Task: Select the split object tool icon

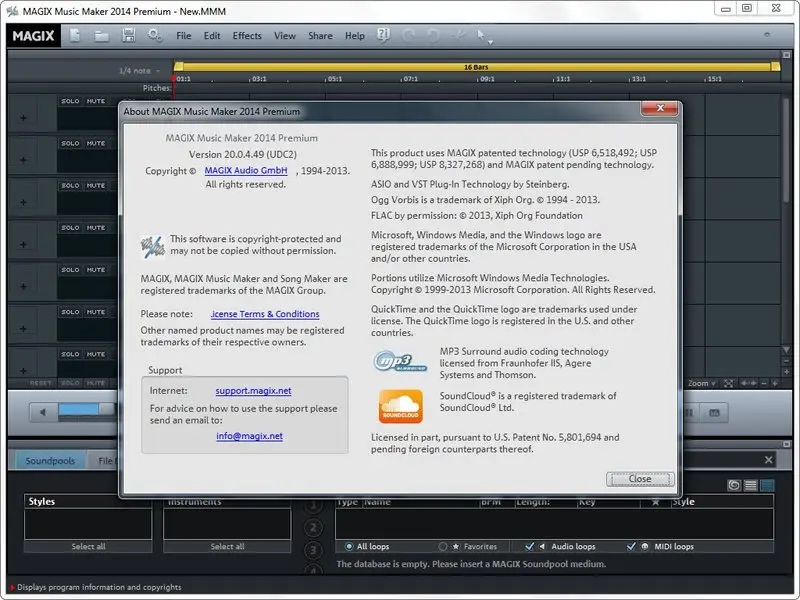Action: coord(459,35)
